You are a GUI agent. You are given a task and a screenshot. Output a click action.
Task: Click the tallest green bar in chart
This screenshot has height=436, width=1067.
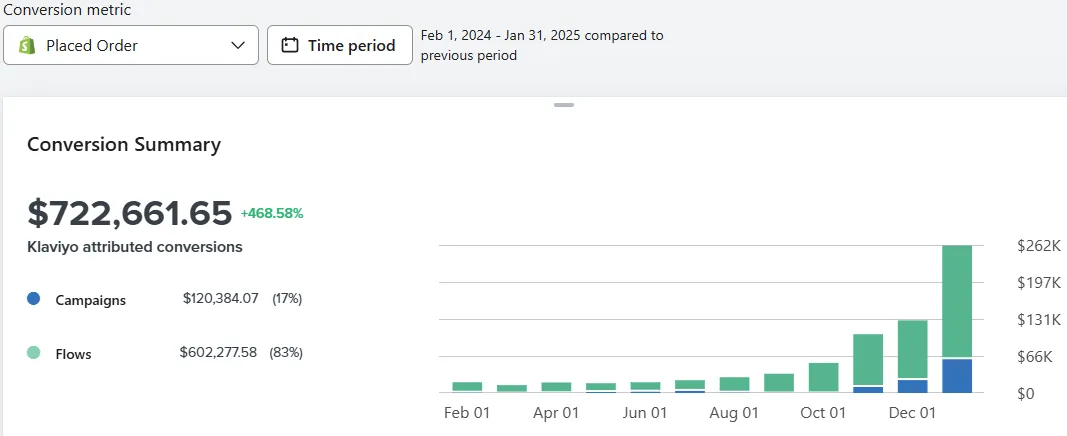[957, 300]
